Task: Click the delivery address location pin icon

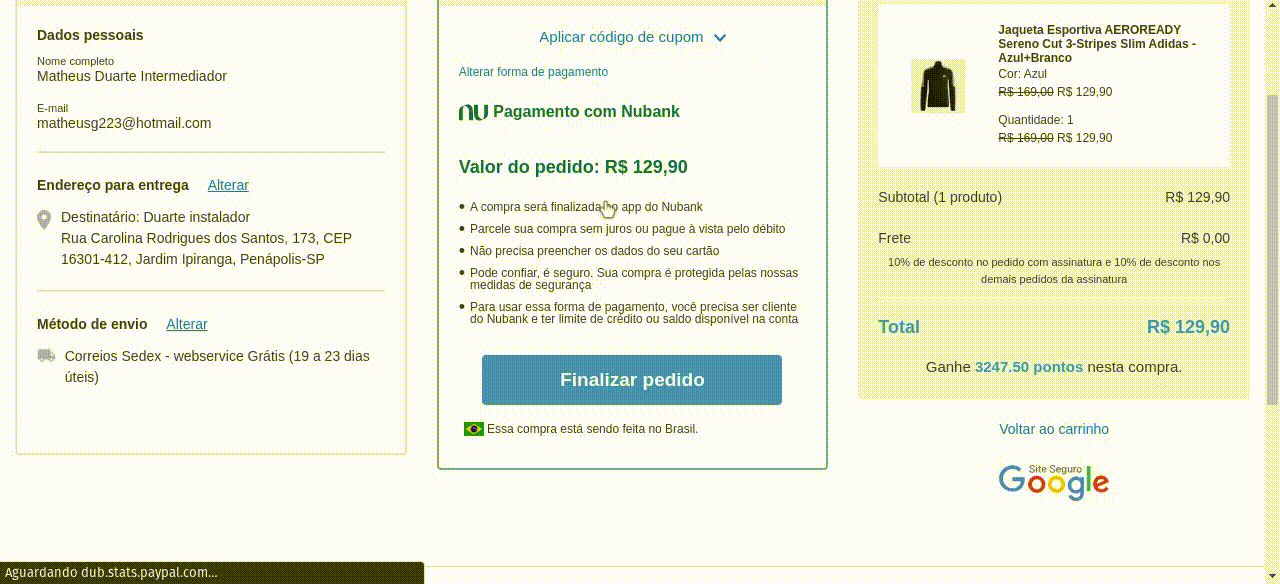Action: pos(44,220)
